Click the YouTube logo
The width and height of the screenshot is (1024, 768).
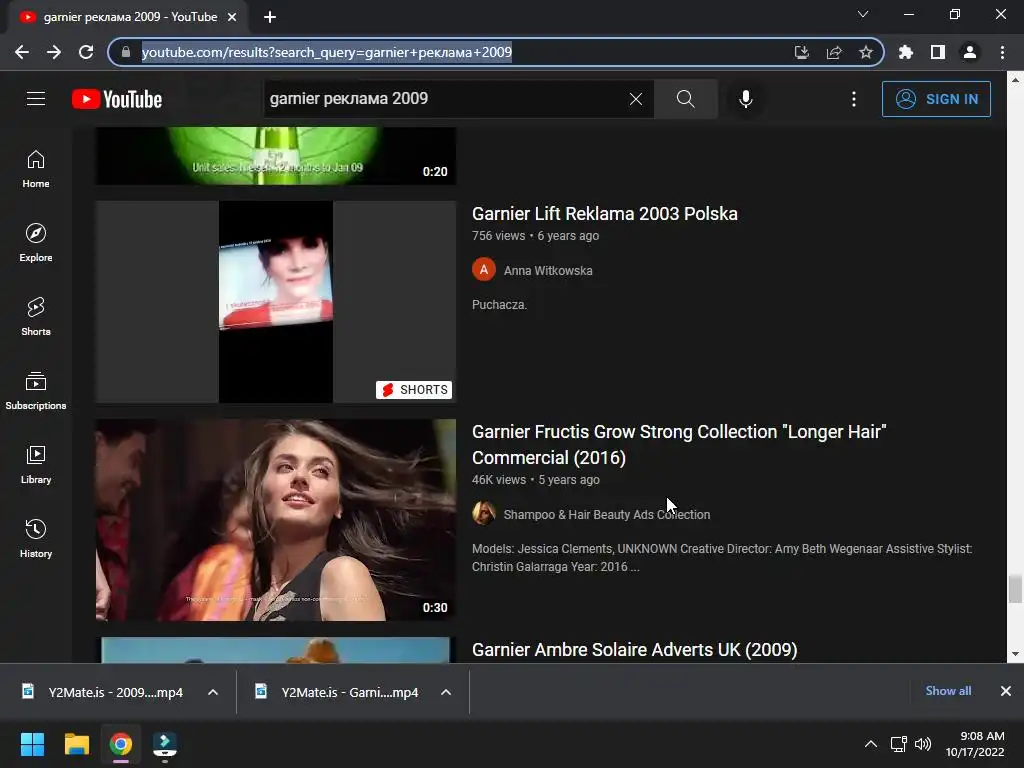coord(117,99)
